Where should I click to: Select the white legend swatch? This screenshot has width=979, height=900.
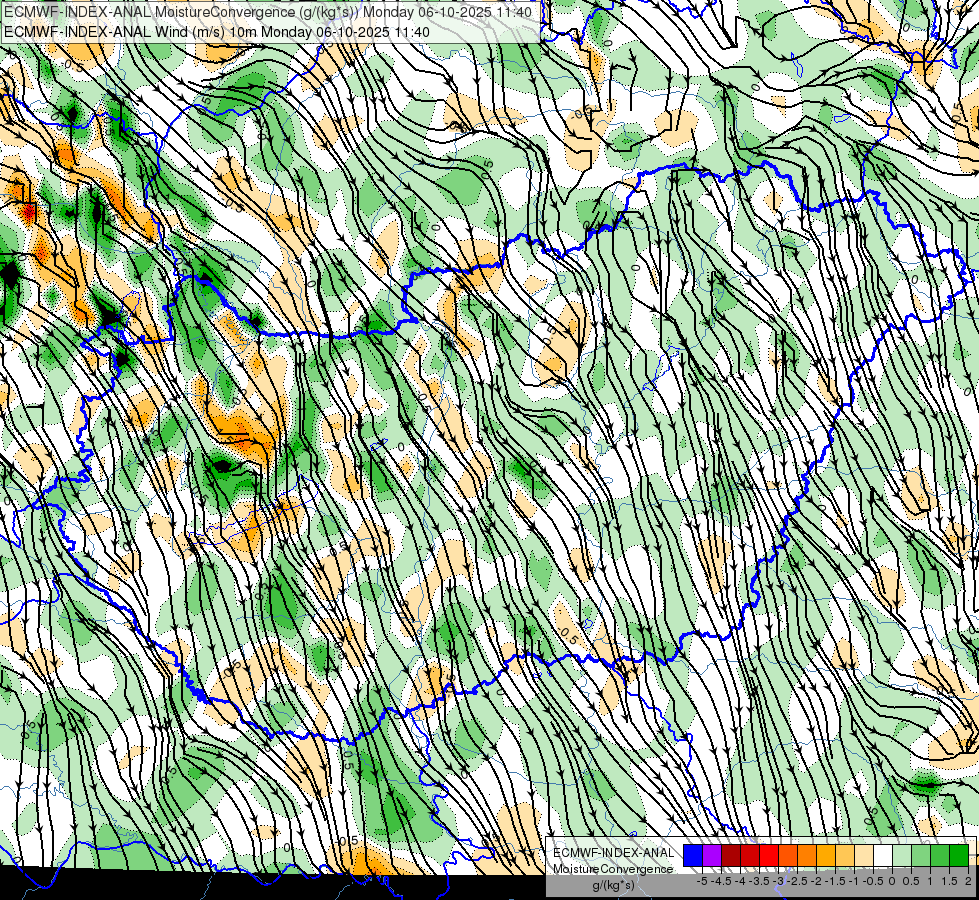pos(882,856)
